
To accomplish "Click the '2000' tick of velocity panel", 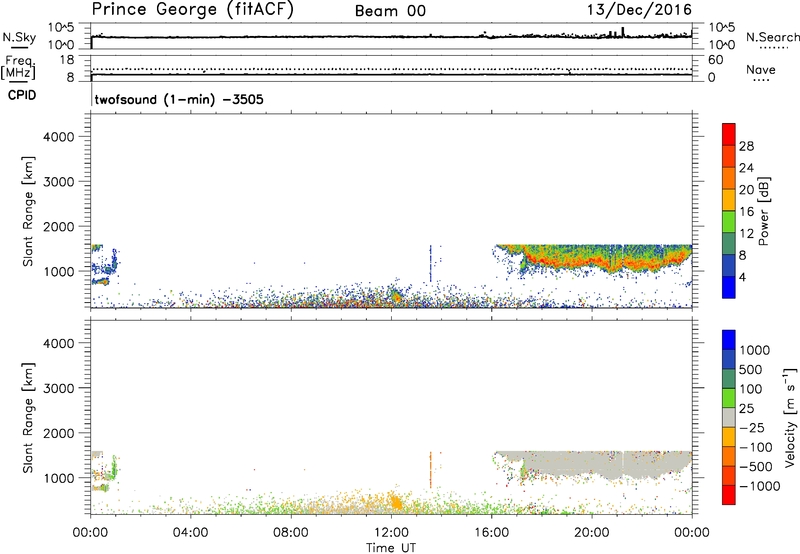I will (59, 433).
